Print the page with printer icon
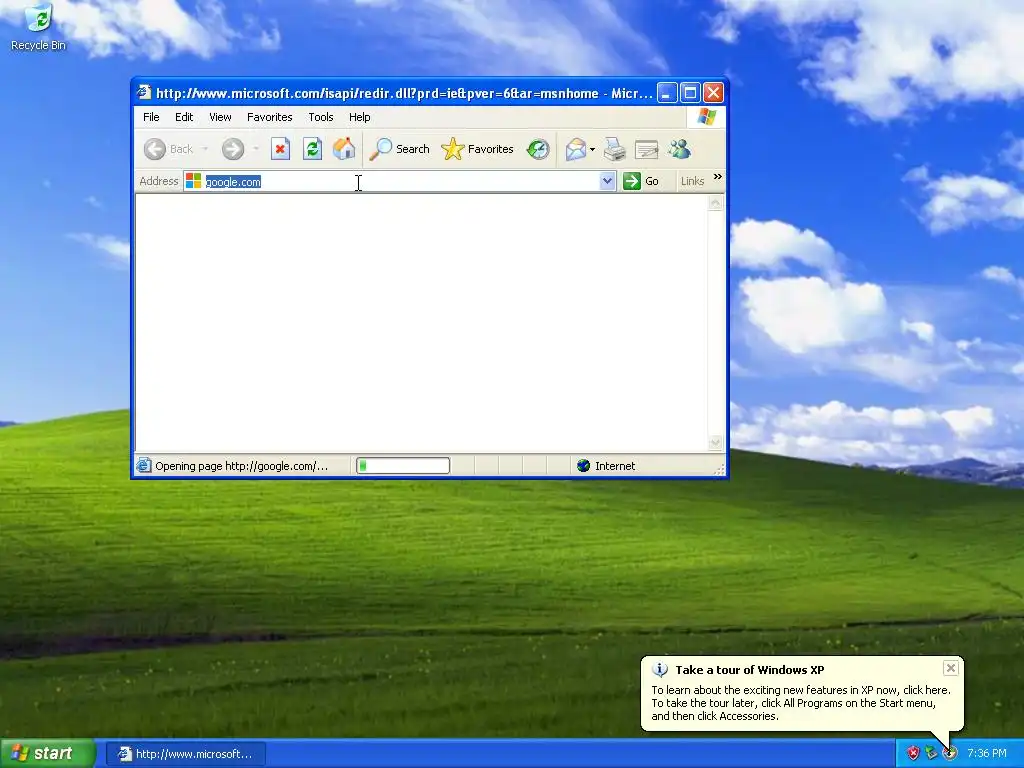The height and width of the screenshot is (768, 1024). pyautogui.click(x=614, y=149)
